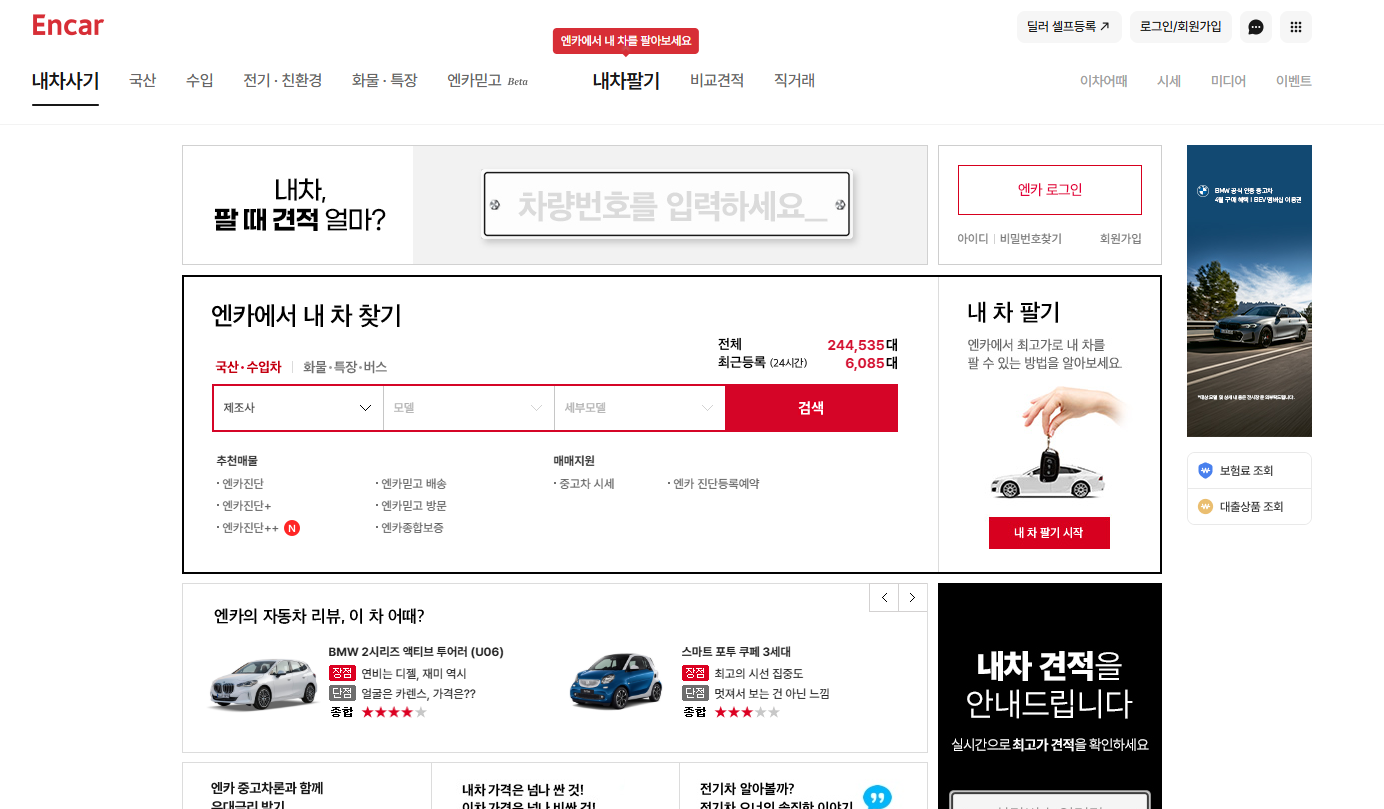This screenshot has width=1384, height=809.
Task: Click BMW 2시리즈 액티브 투어러 (U06) title
Action: click(416, 652)
